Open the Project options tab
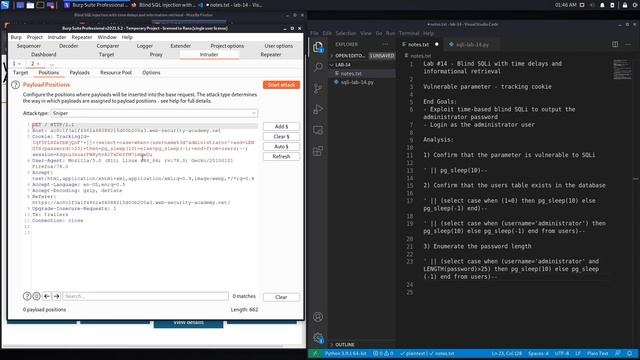Screen dimensions: 640x360 [227, 46]
